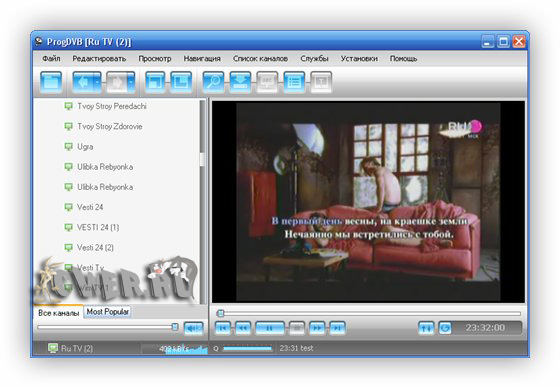The height and width of the screenshot is (388, 560).
Task: Select the Vesti 24 channel
Action: (90, 207)
